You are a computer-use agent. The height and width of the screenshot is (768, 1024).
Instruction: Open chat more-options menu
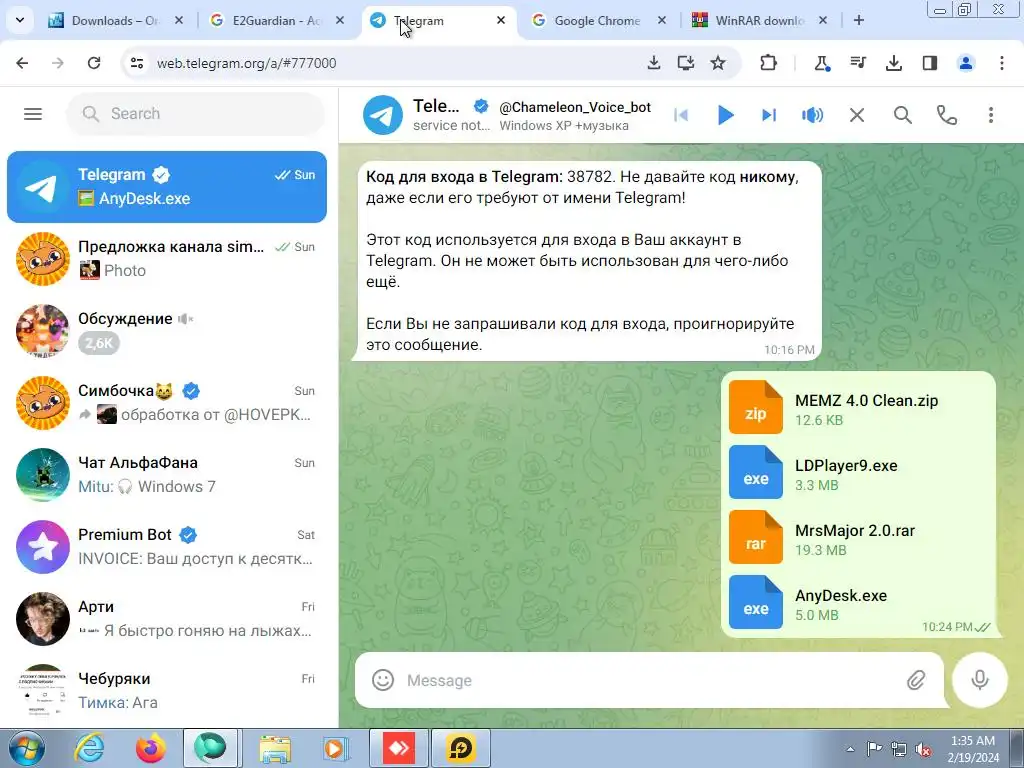[991, 116]
